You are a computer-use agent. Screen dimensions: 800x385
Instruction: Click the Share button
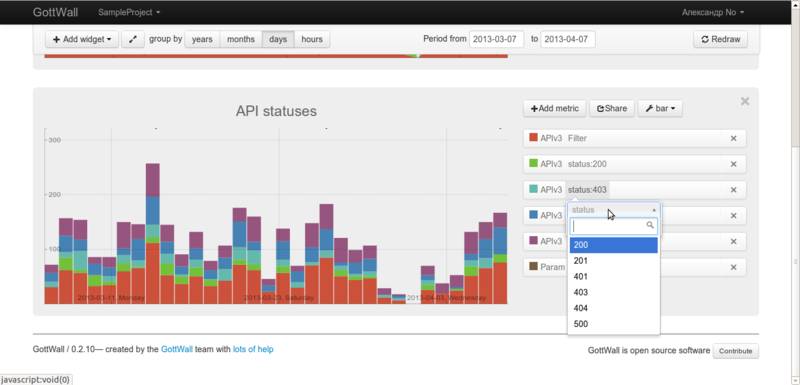tap(612, 108)
